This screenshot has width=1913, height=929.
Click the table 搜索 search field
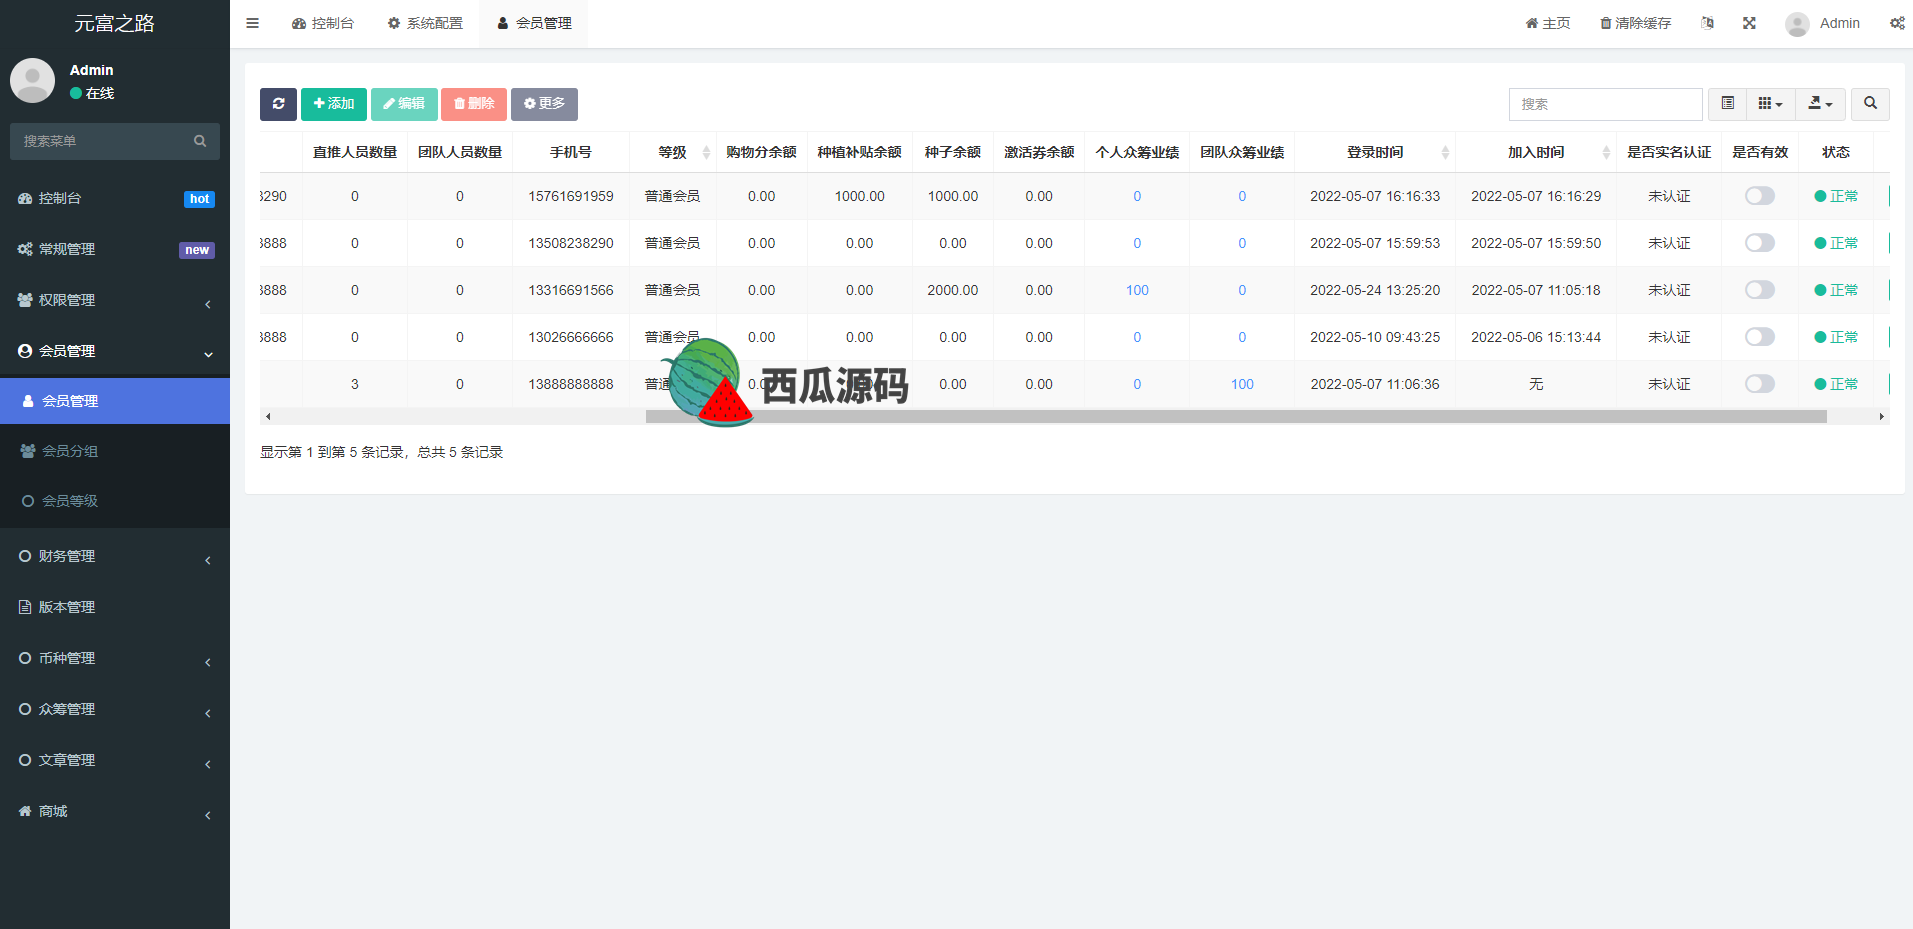(1605, 104)
